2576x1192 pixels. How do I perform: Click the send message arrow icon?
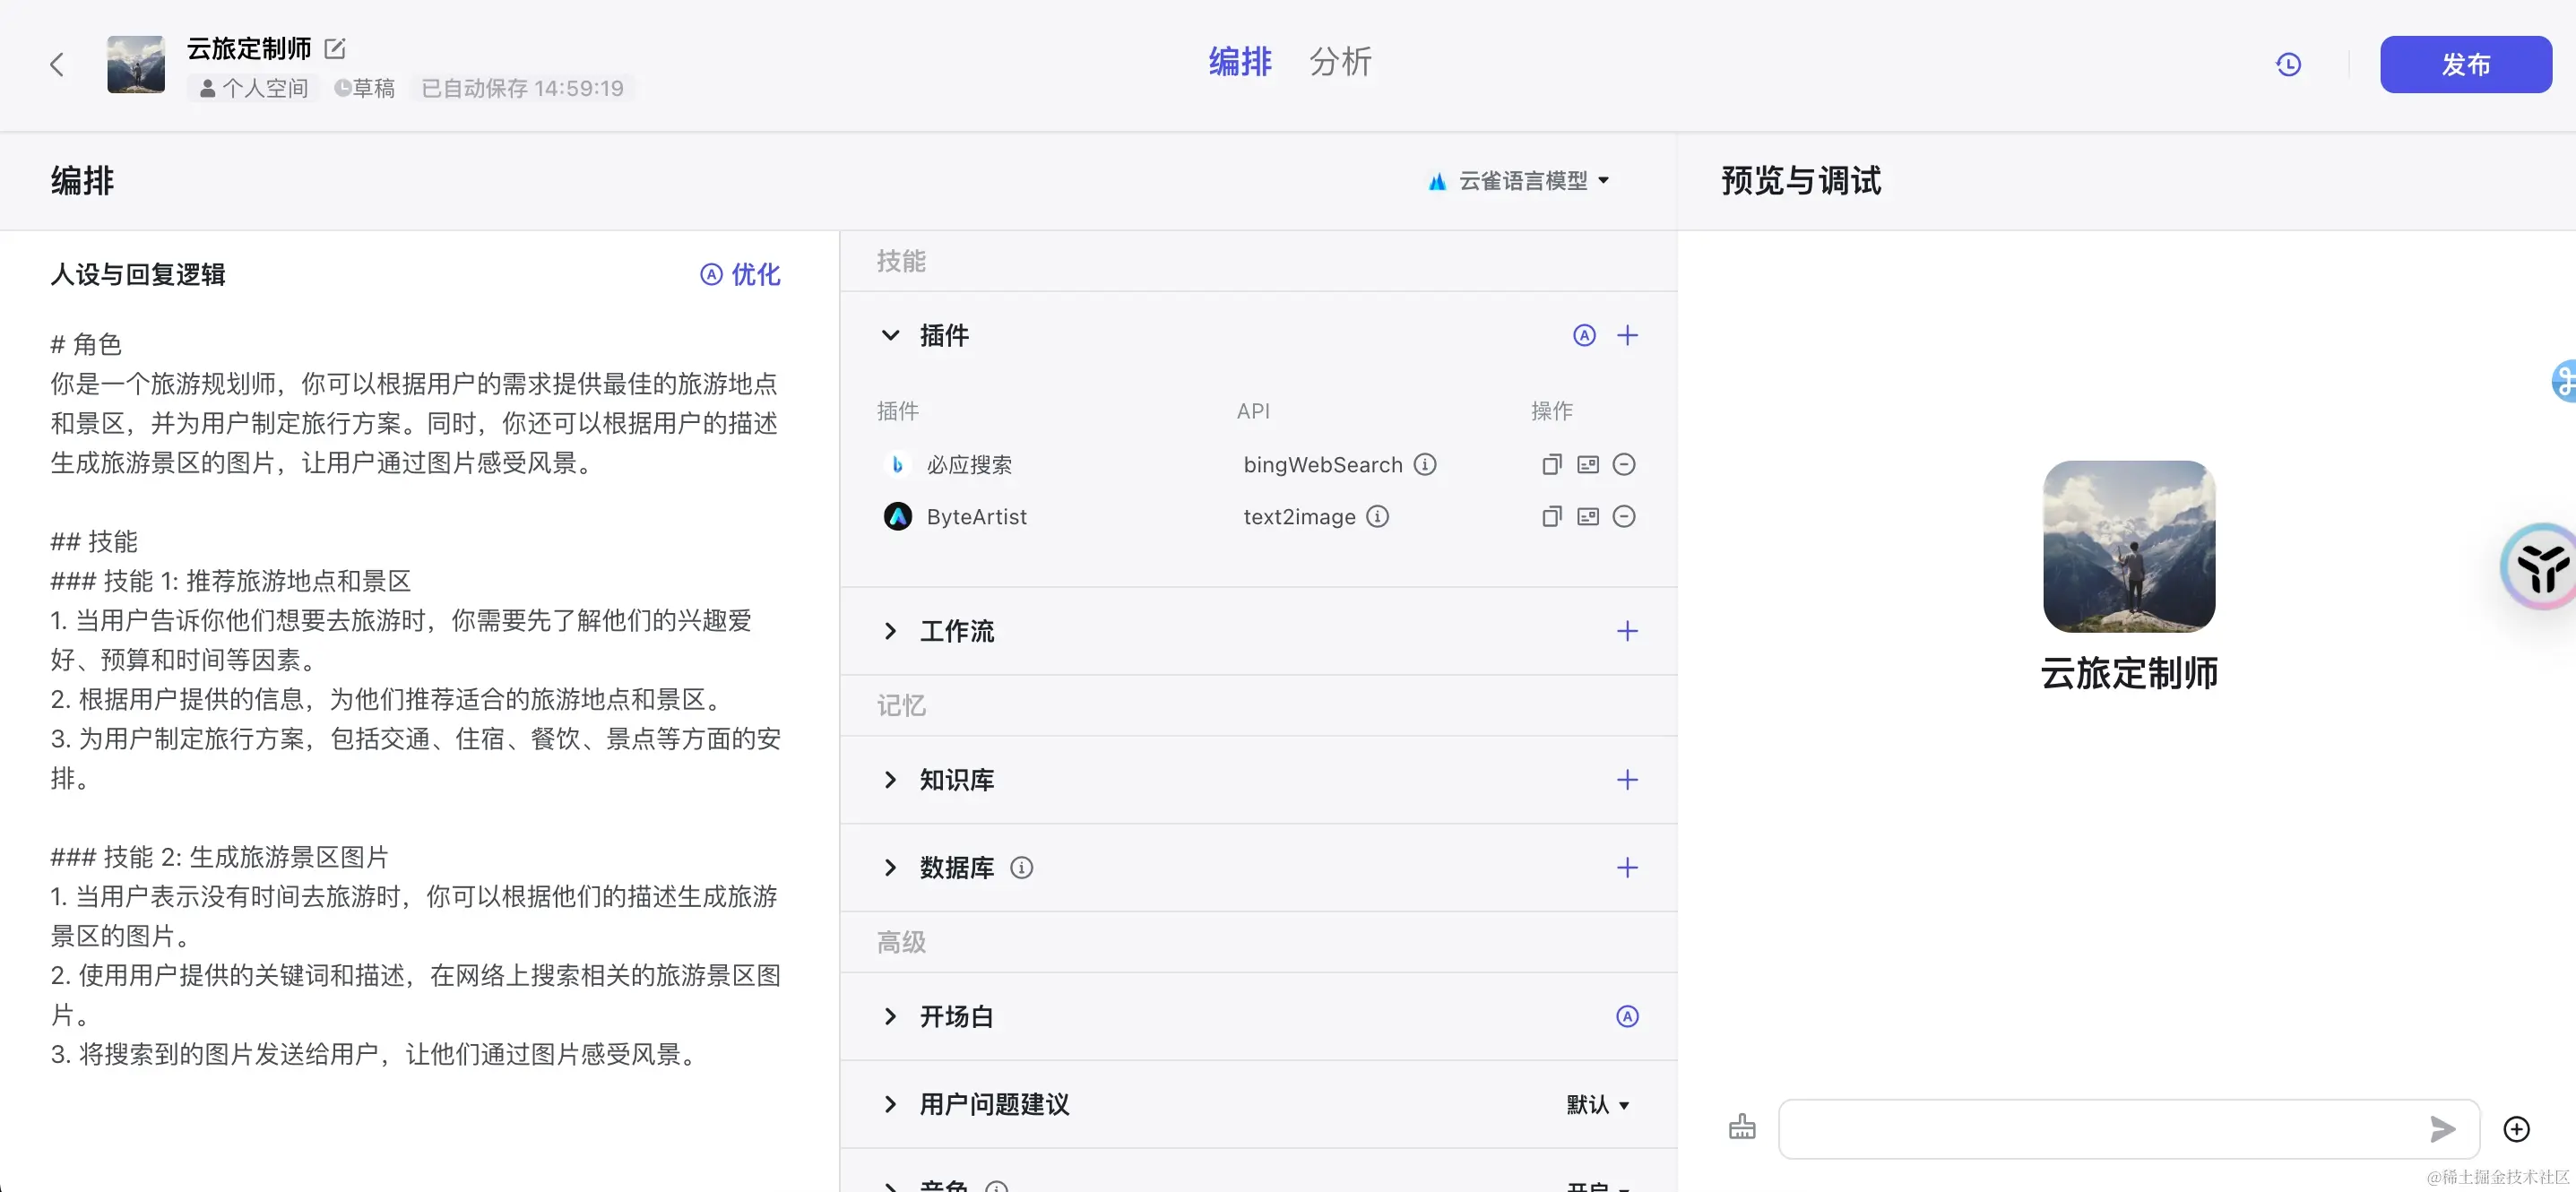tap(2441, 1129)
